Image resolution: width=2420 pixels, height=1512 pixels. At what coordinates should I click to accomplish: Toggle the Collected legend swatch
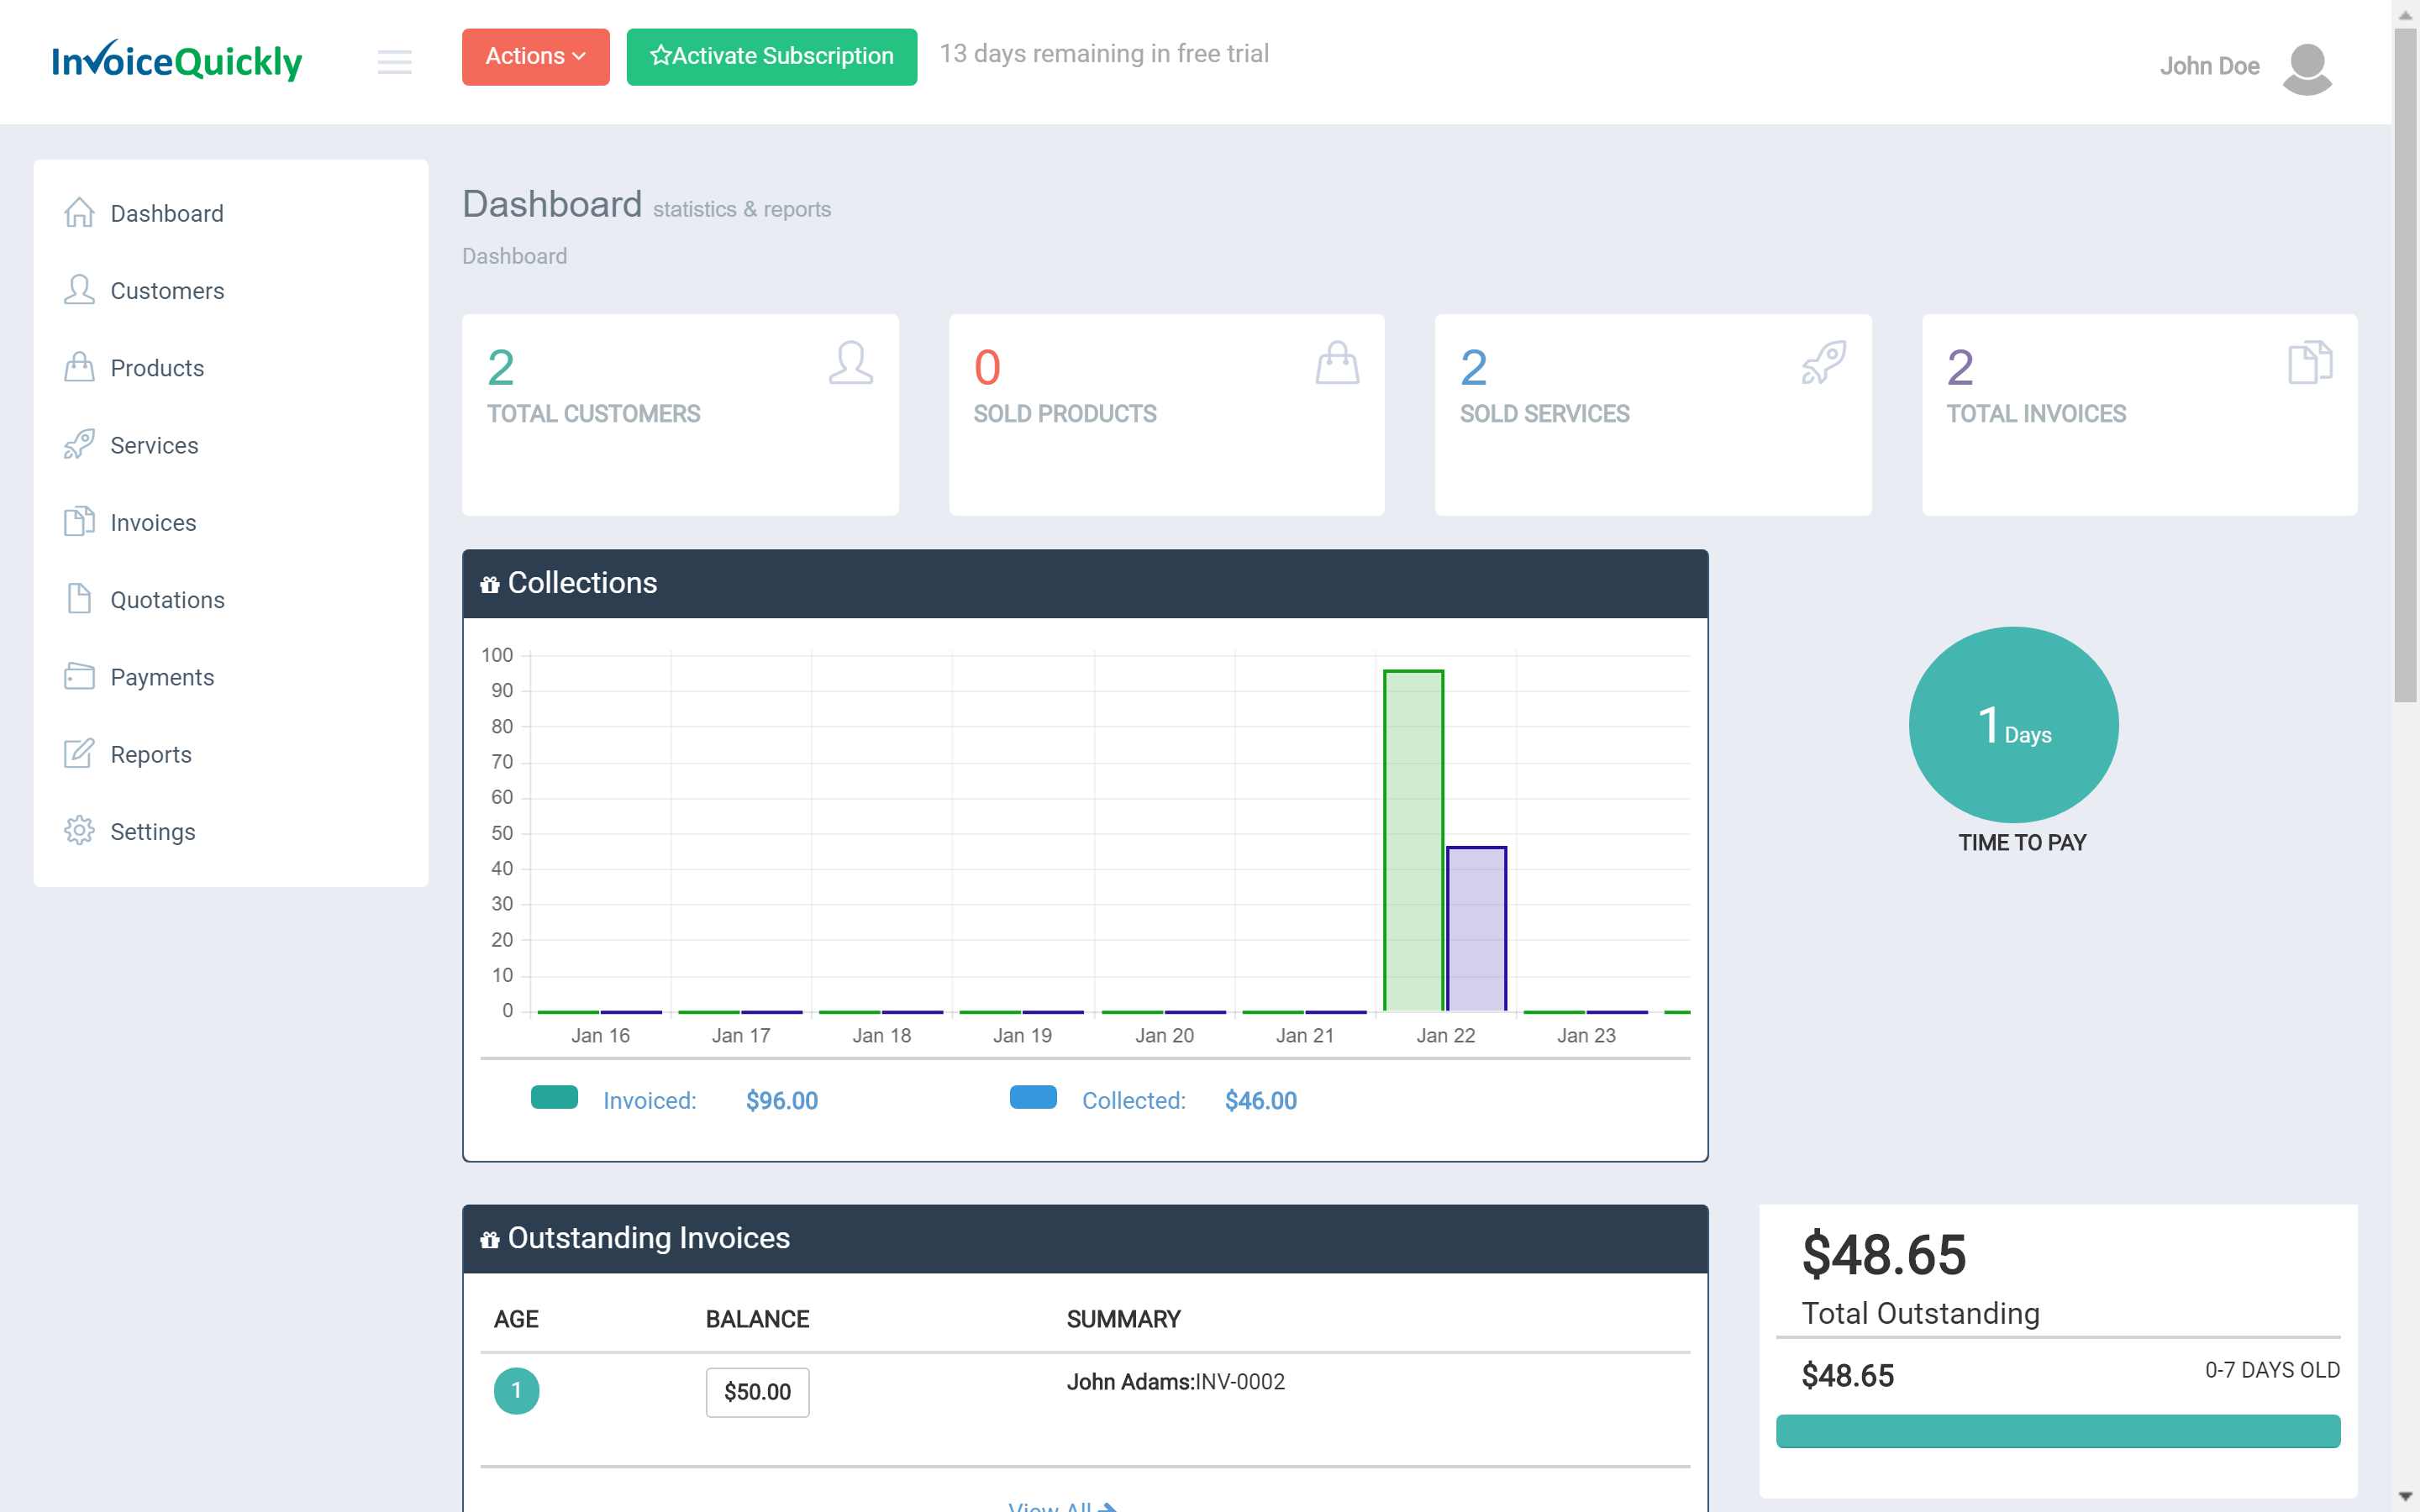point(1033,1097)
